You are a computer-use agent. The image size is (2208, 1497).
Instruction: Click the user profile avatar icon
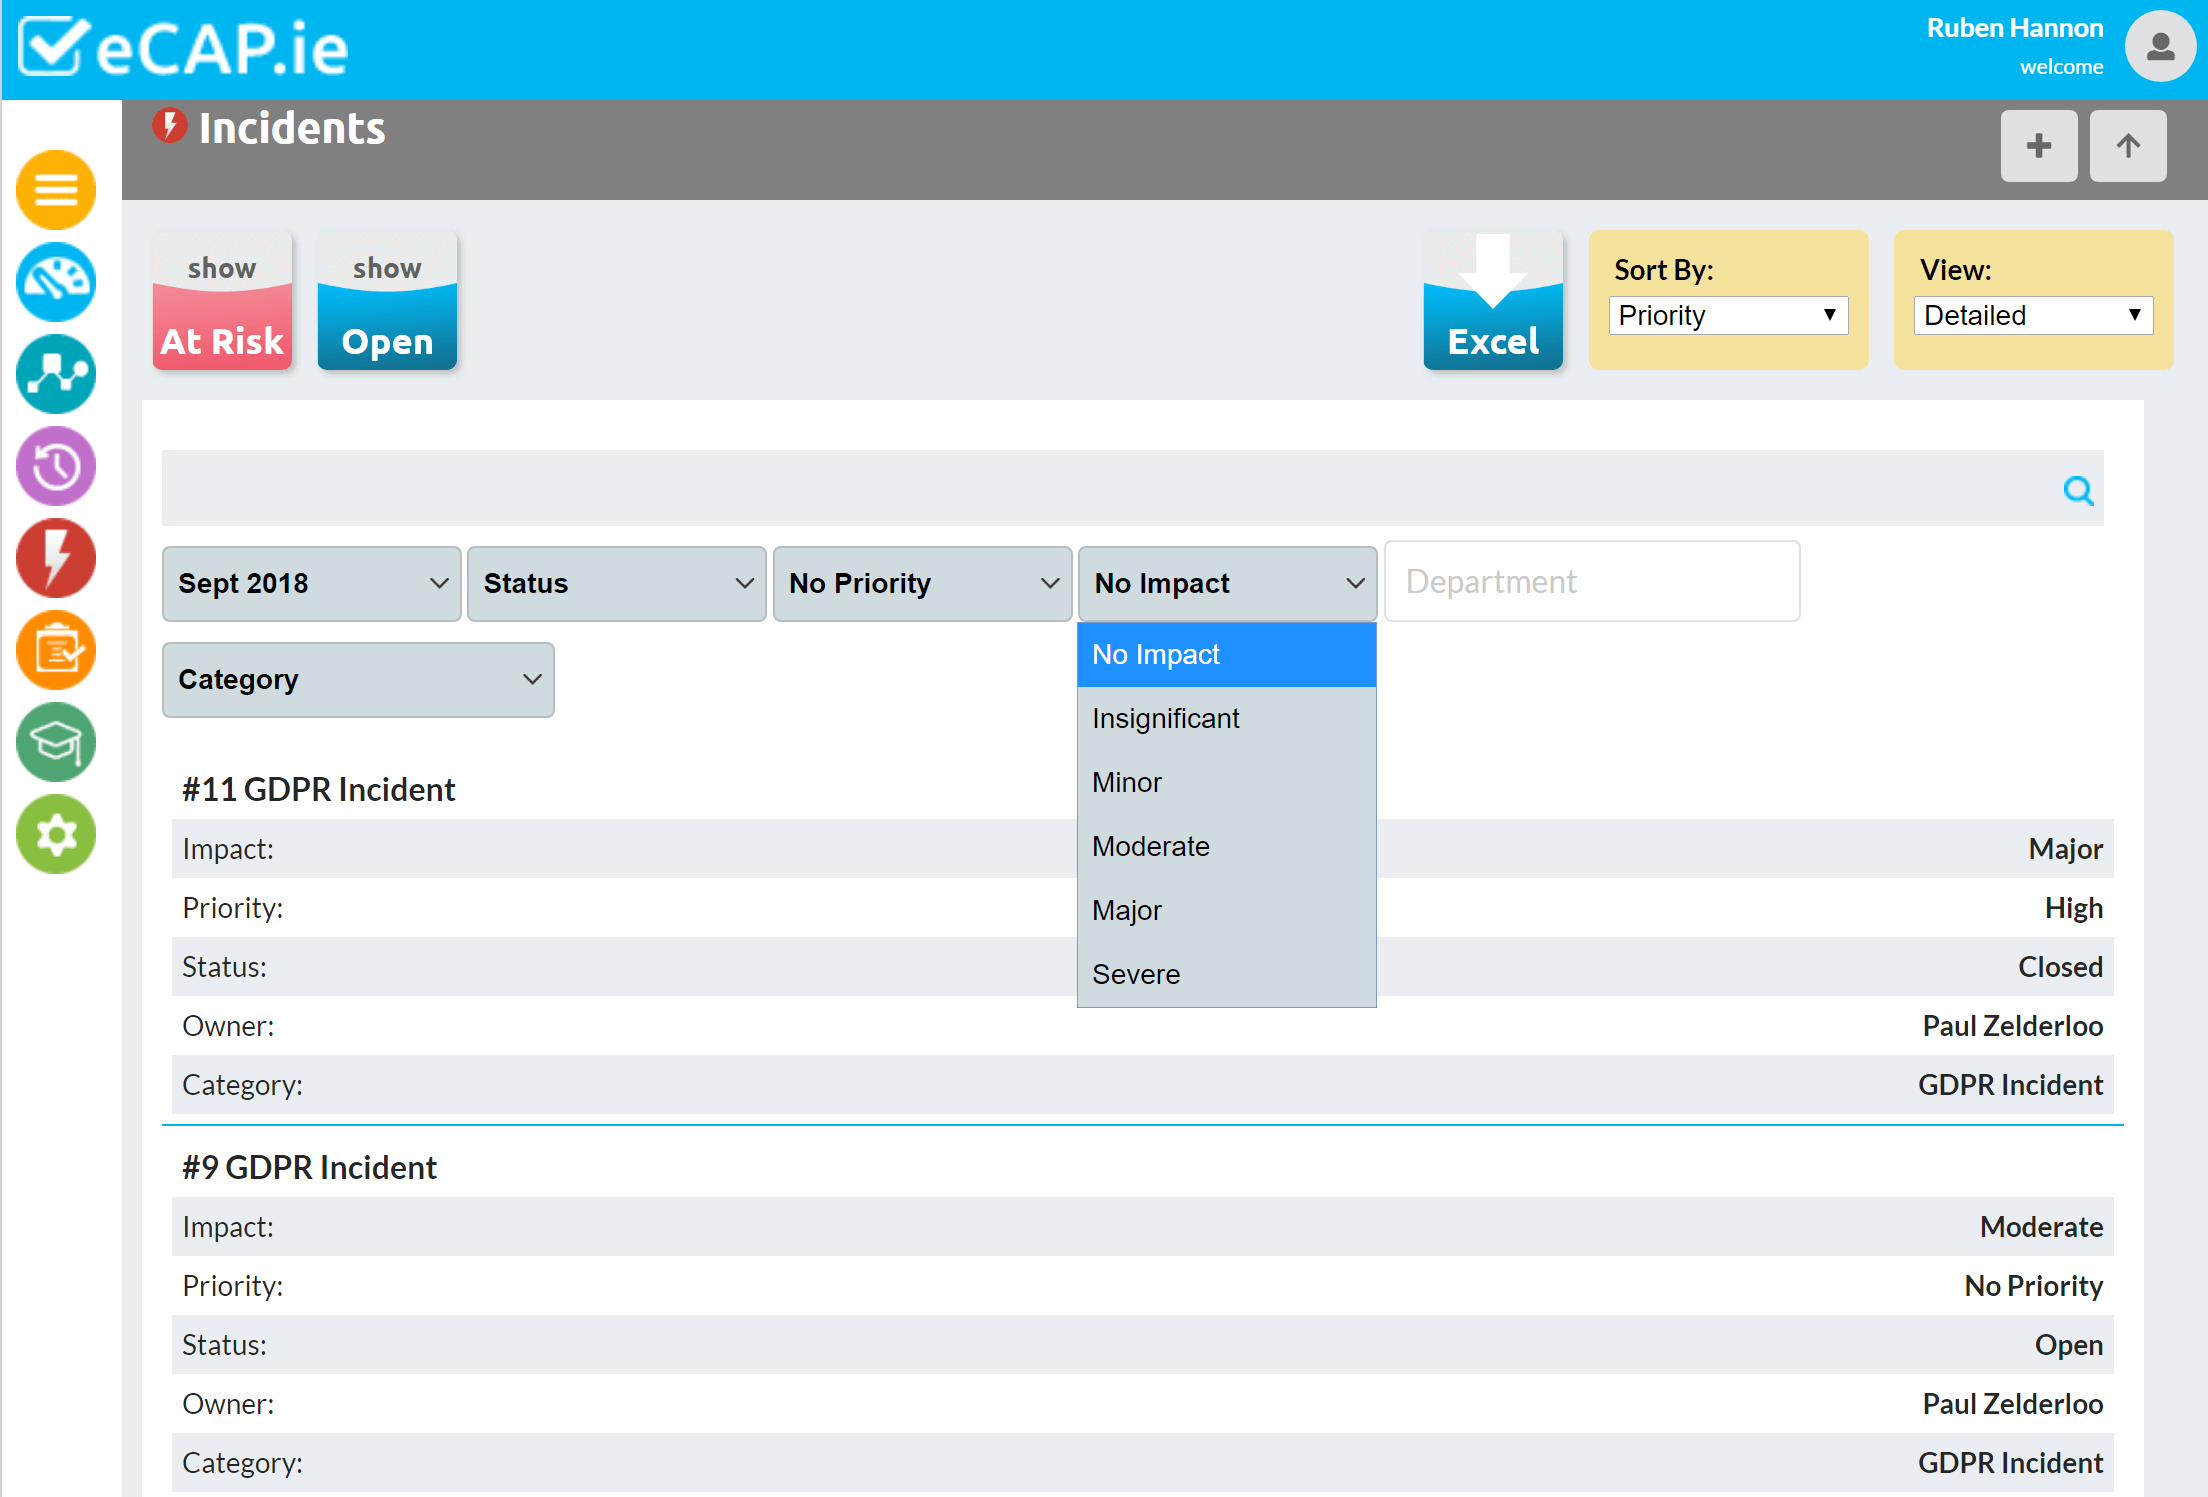coord(2160,46)
